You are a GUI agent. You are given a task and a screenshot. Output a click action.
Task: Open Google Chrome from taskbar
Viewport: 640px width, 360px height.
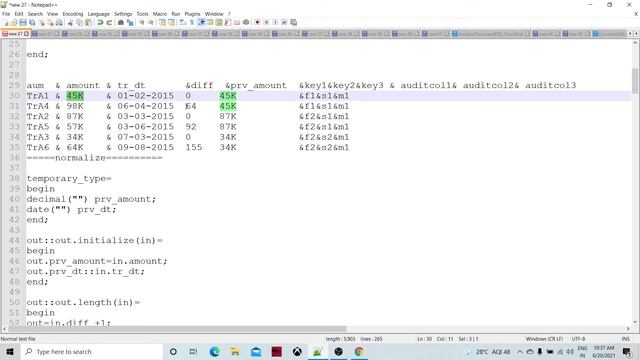359,351
